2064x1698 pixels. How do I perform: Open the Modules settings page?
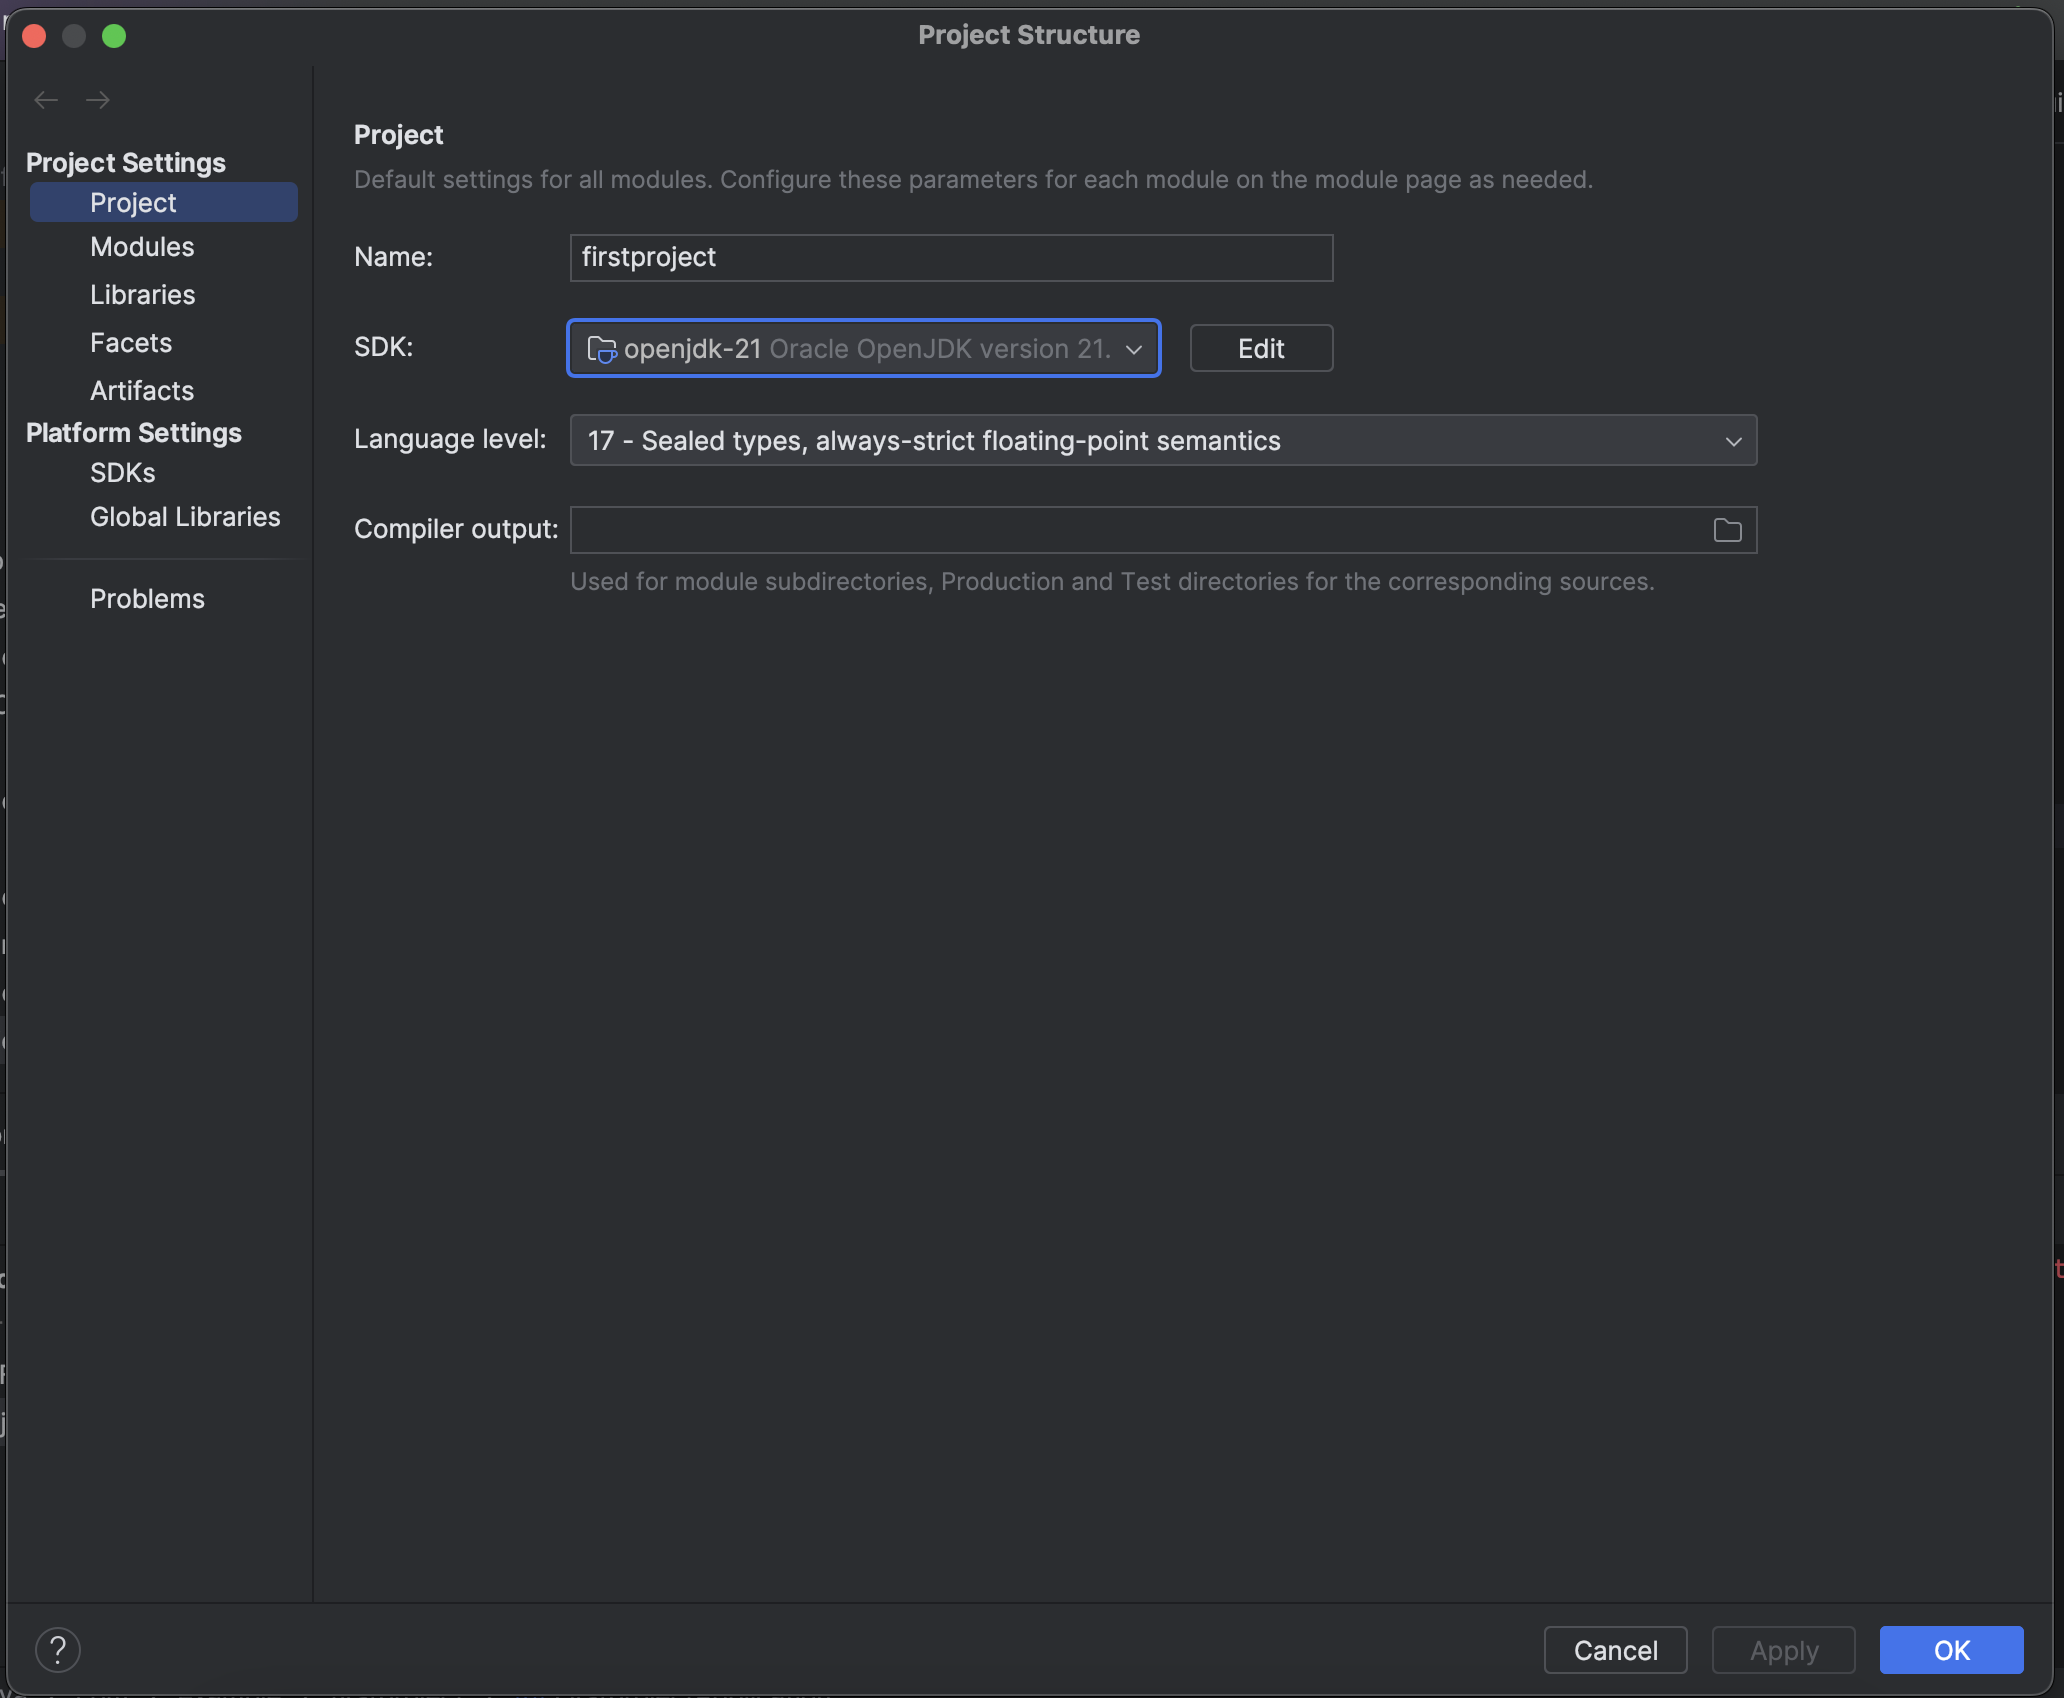click(x=142, y=247)
